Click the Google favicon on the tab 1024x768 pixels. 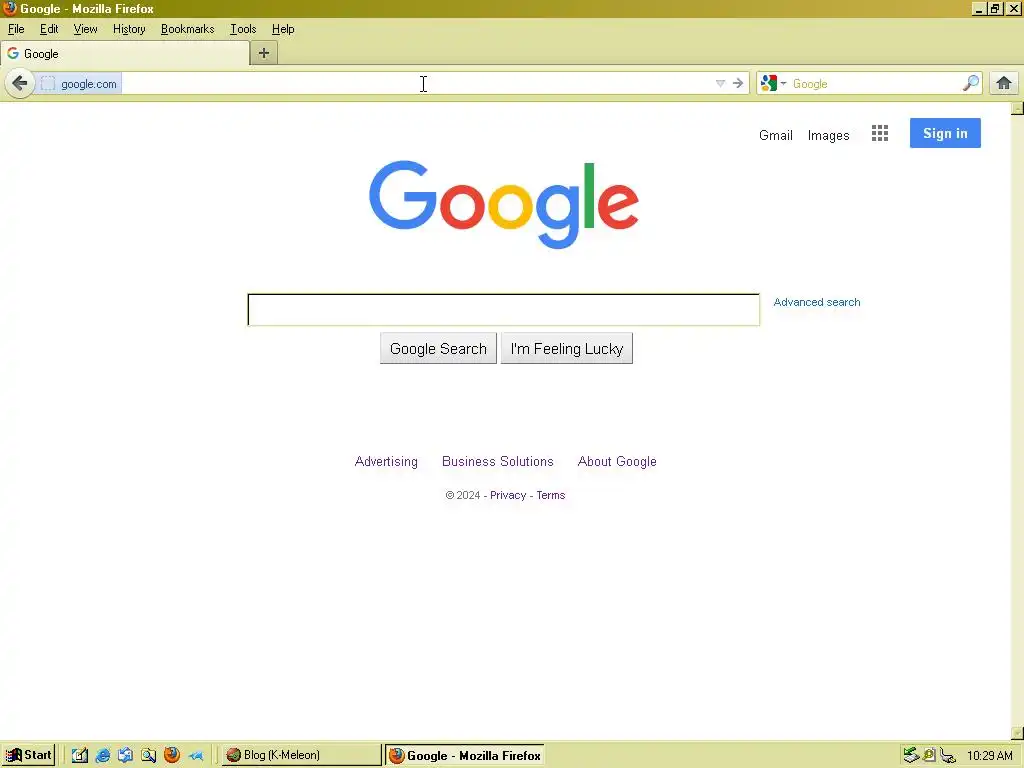click(13, 54)
